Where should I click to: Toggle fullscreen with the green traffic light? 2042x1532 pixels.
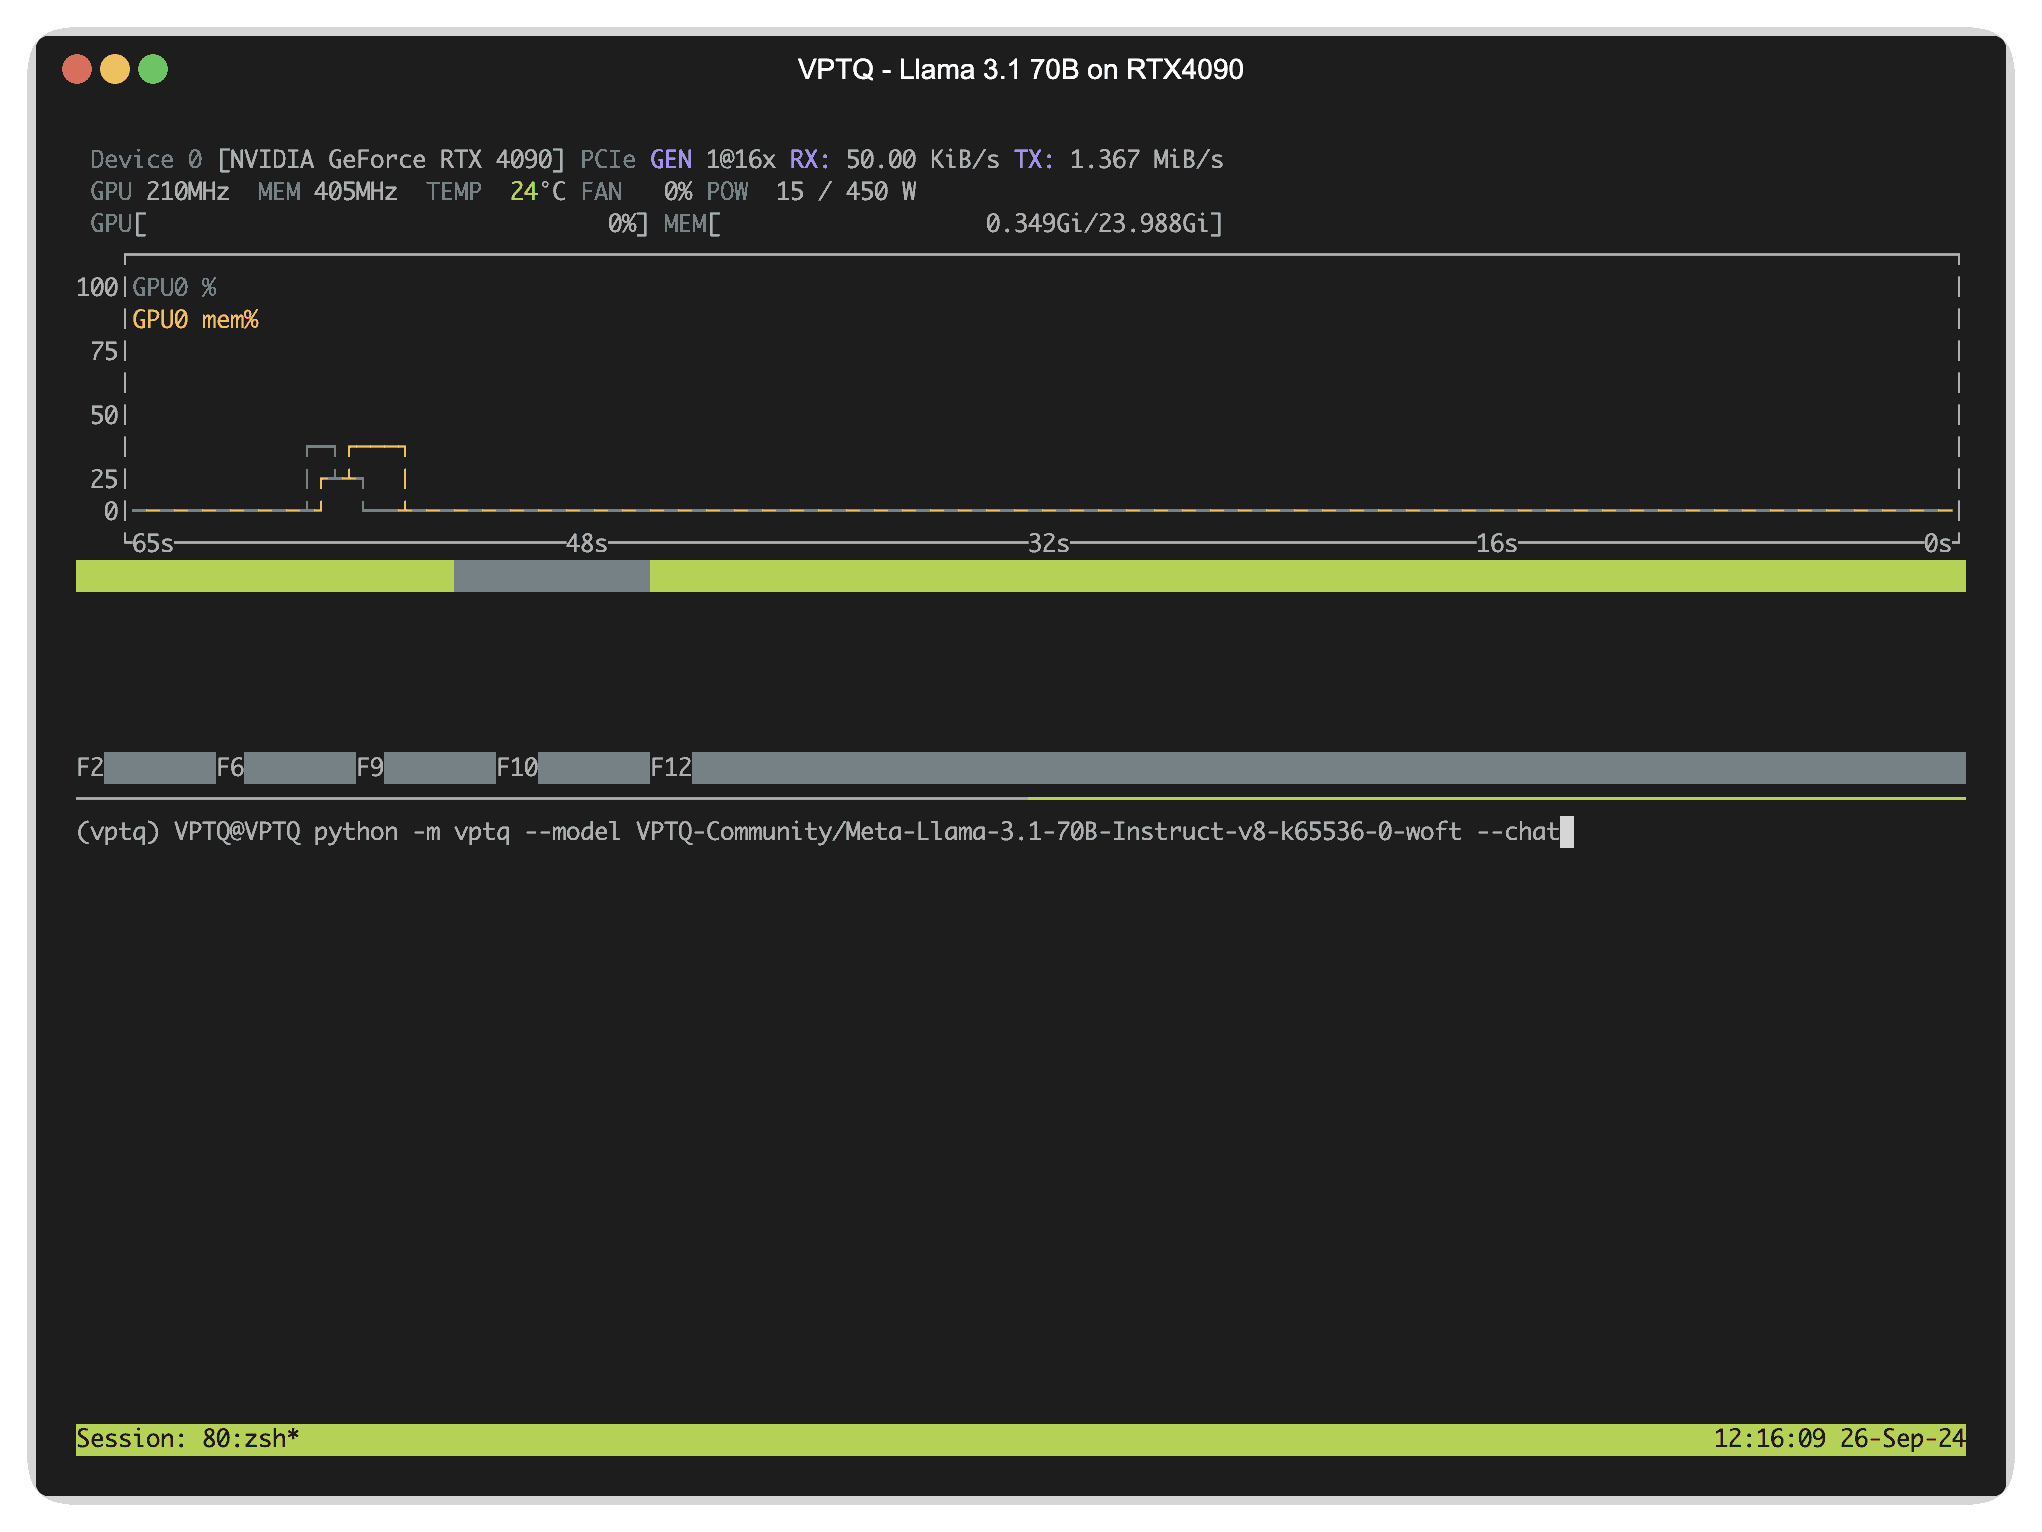(x=154, y=69)
